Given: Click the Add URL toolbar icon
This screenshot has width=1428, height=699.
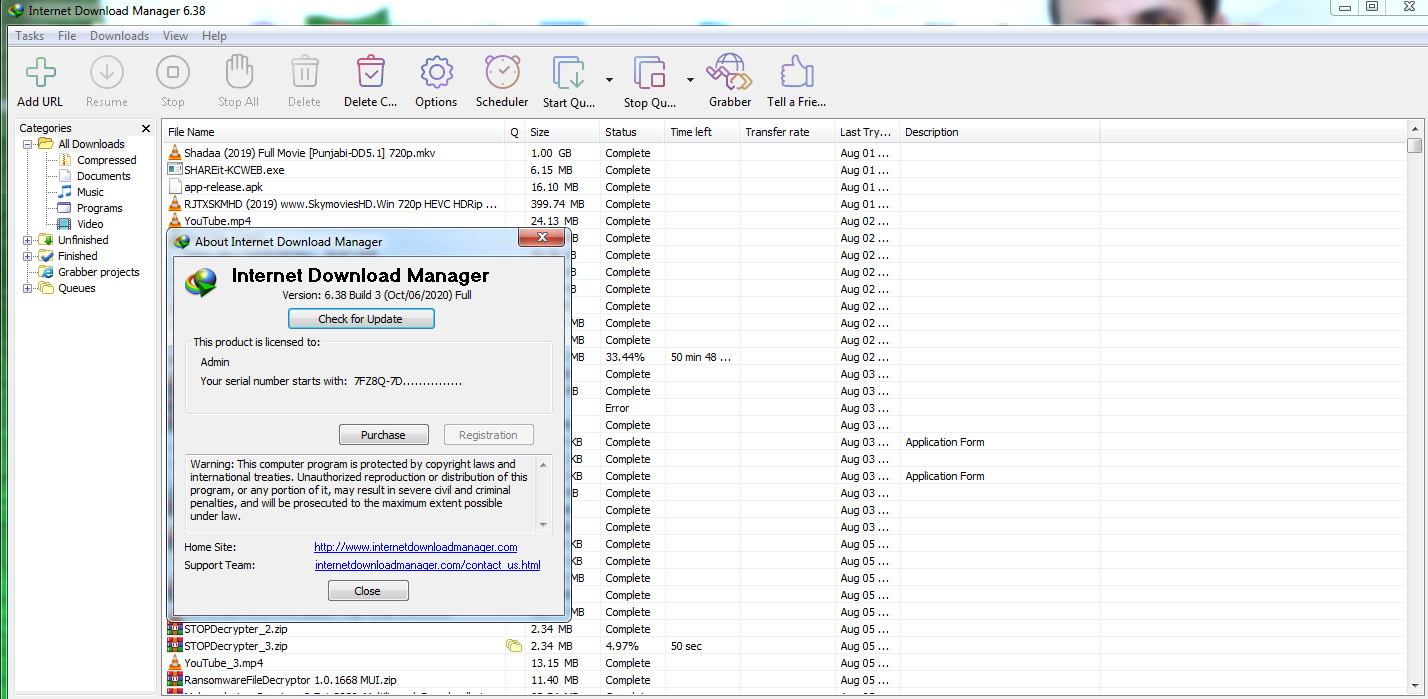Looking at the screenshot, I should point(40,73).
